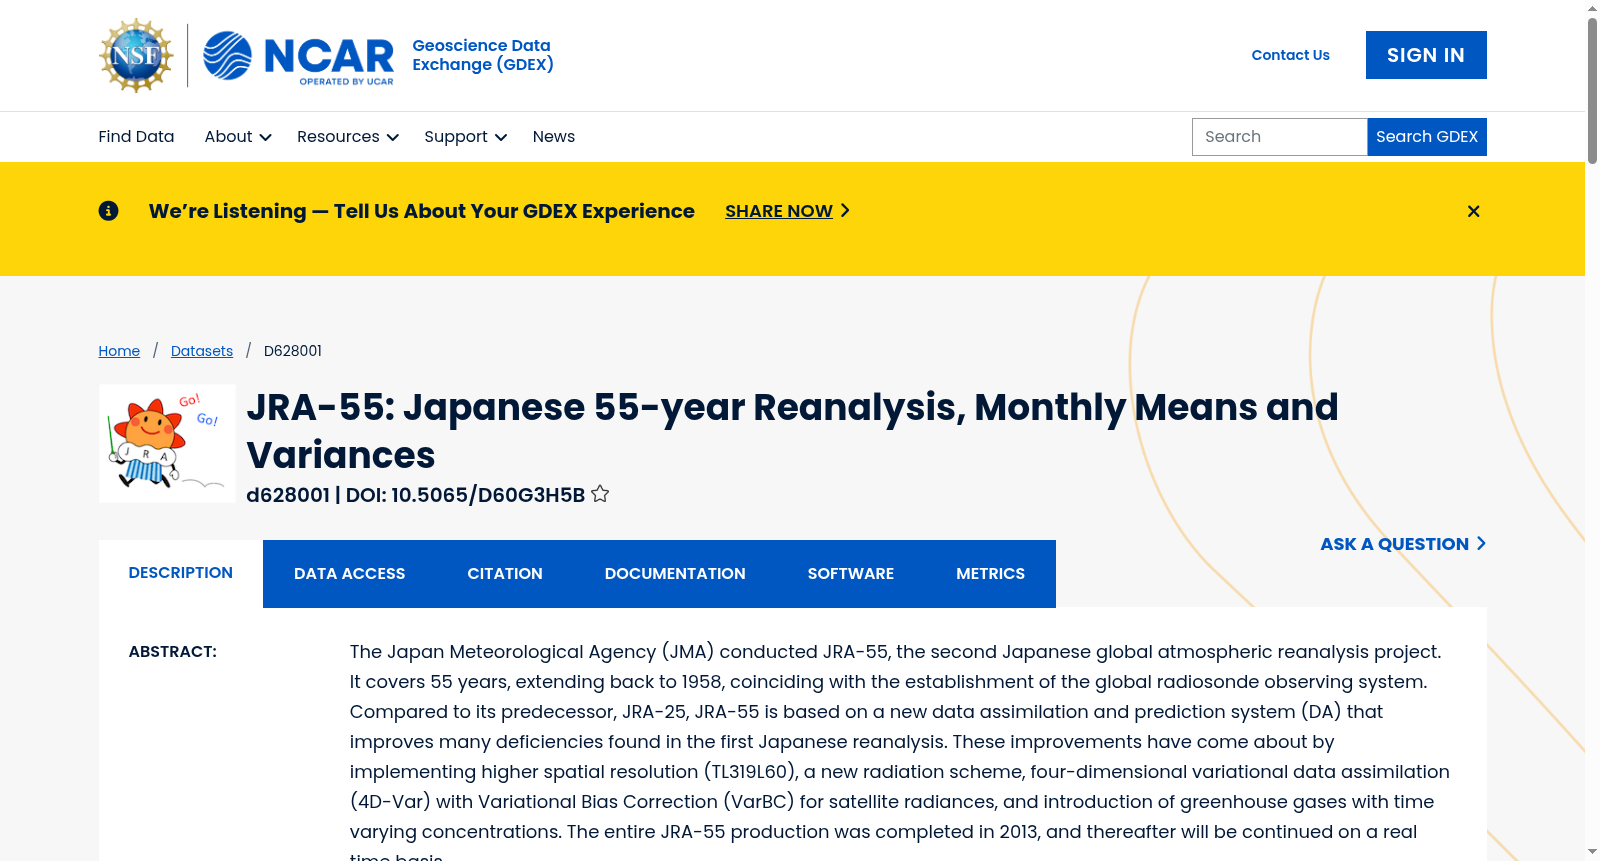Expand the Support menu
The width and height of the screenshot is (1600, 861).
pyautogui.click(x=465, y=137)
